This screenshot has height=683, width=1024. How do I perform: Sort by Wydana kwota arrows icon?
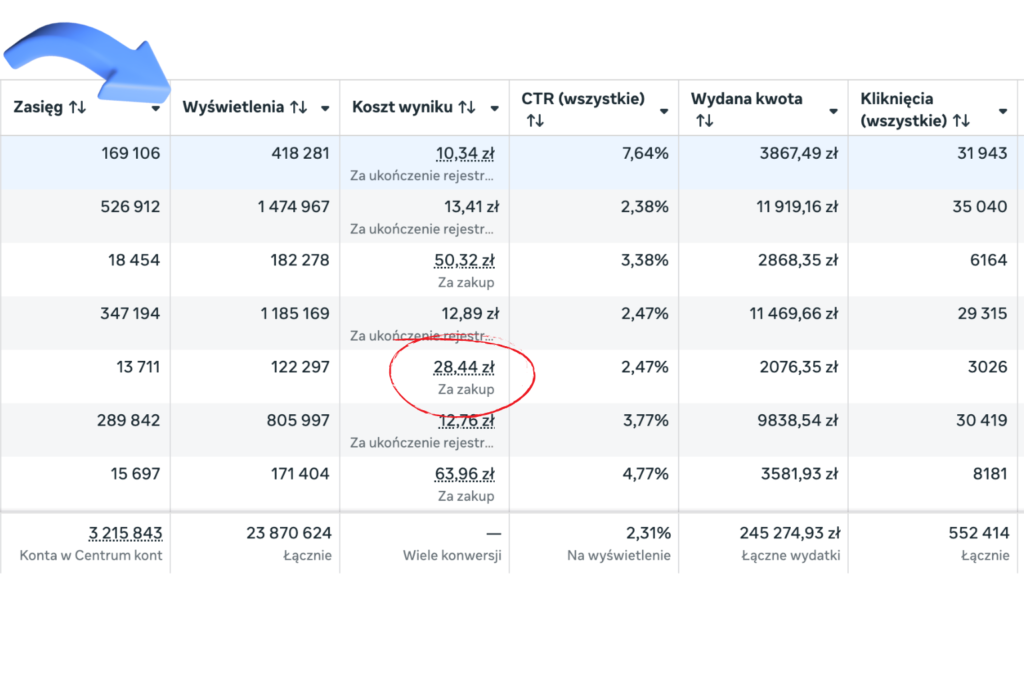705,121
